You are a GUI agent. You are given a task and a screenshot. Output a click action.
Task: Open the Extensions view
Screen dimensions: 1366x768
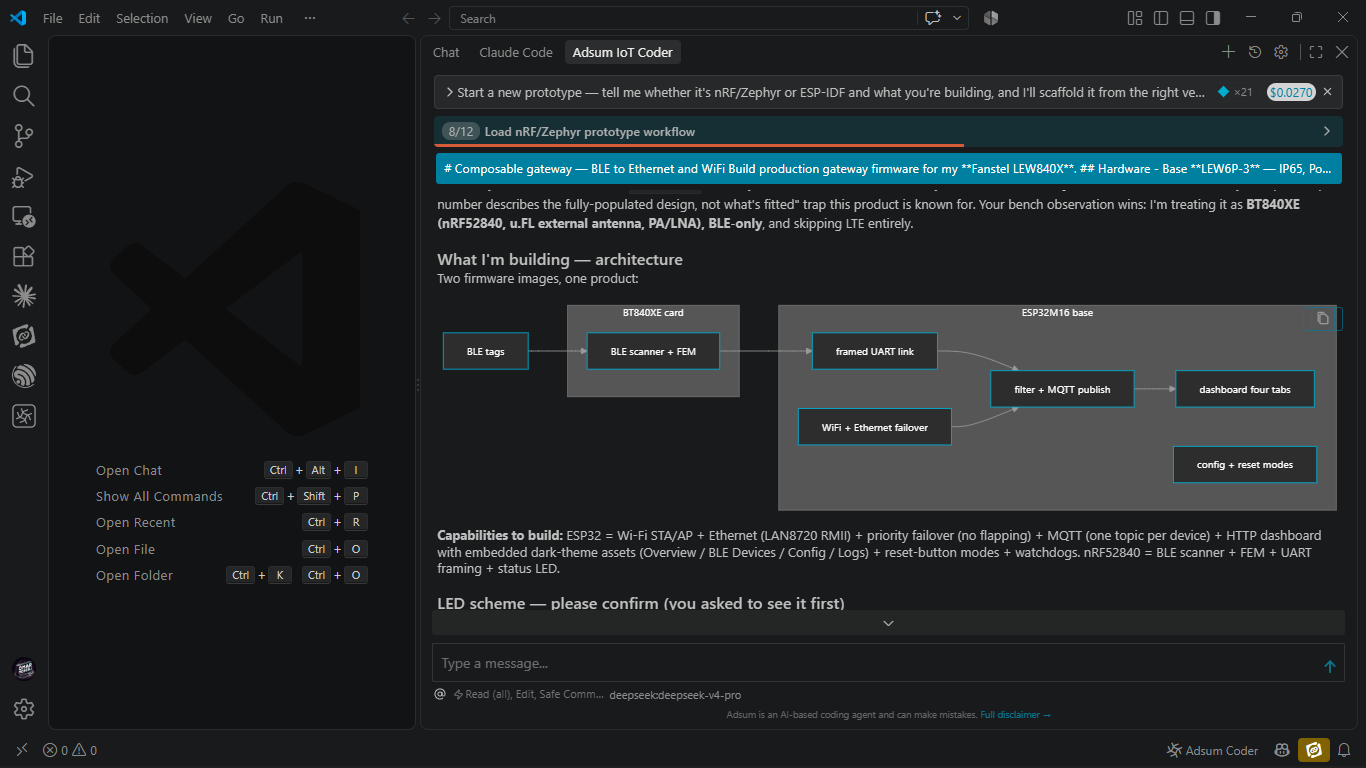coord(23,256)
